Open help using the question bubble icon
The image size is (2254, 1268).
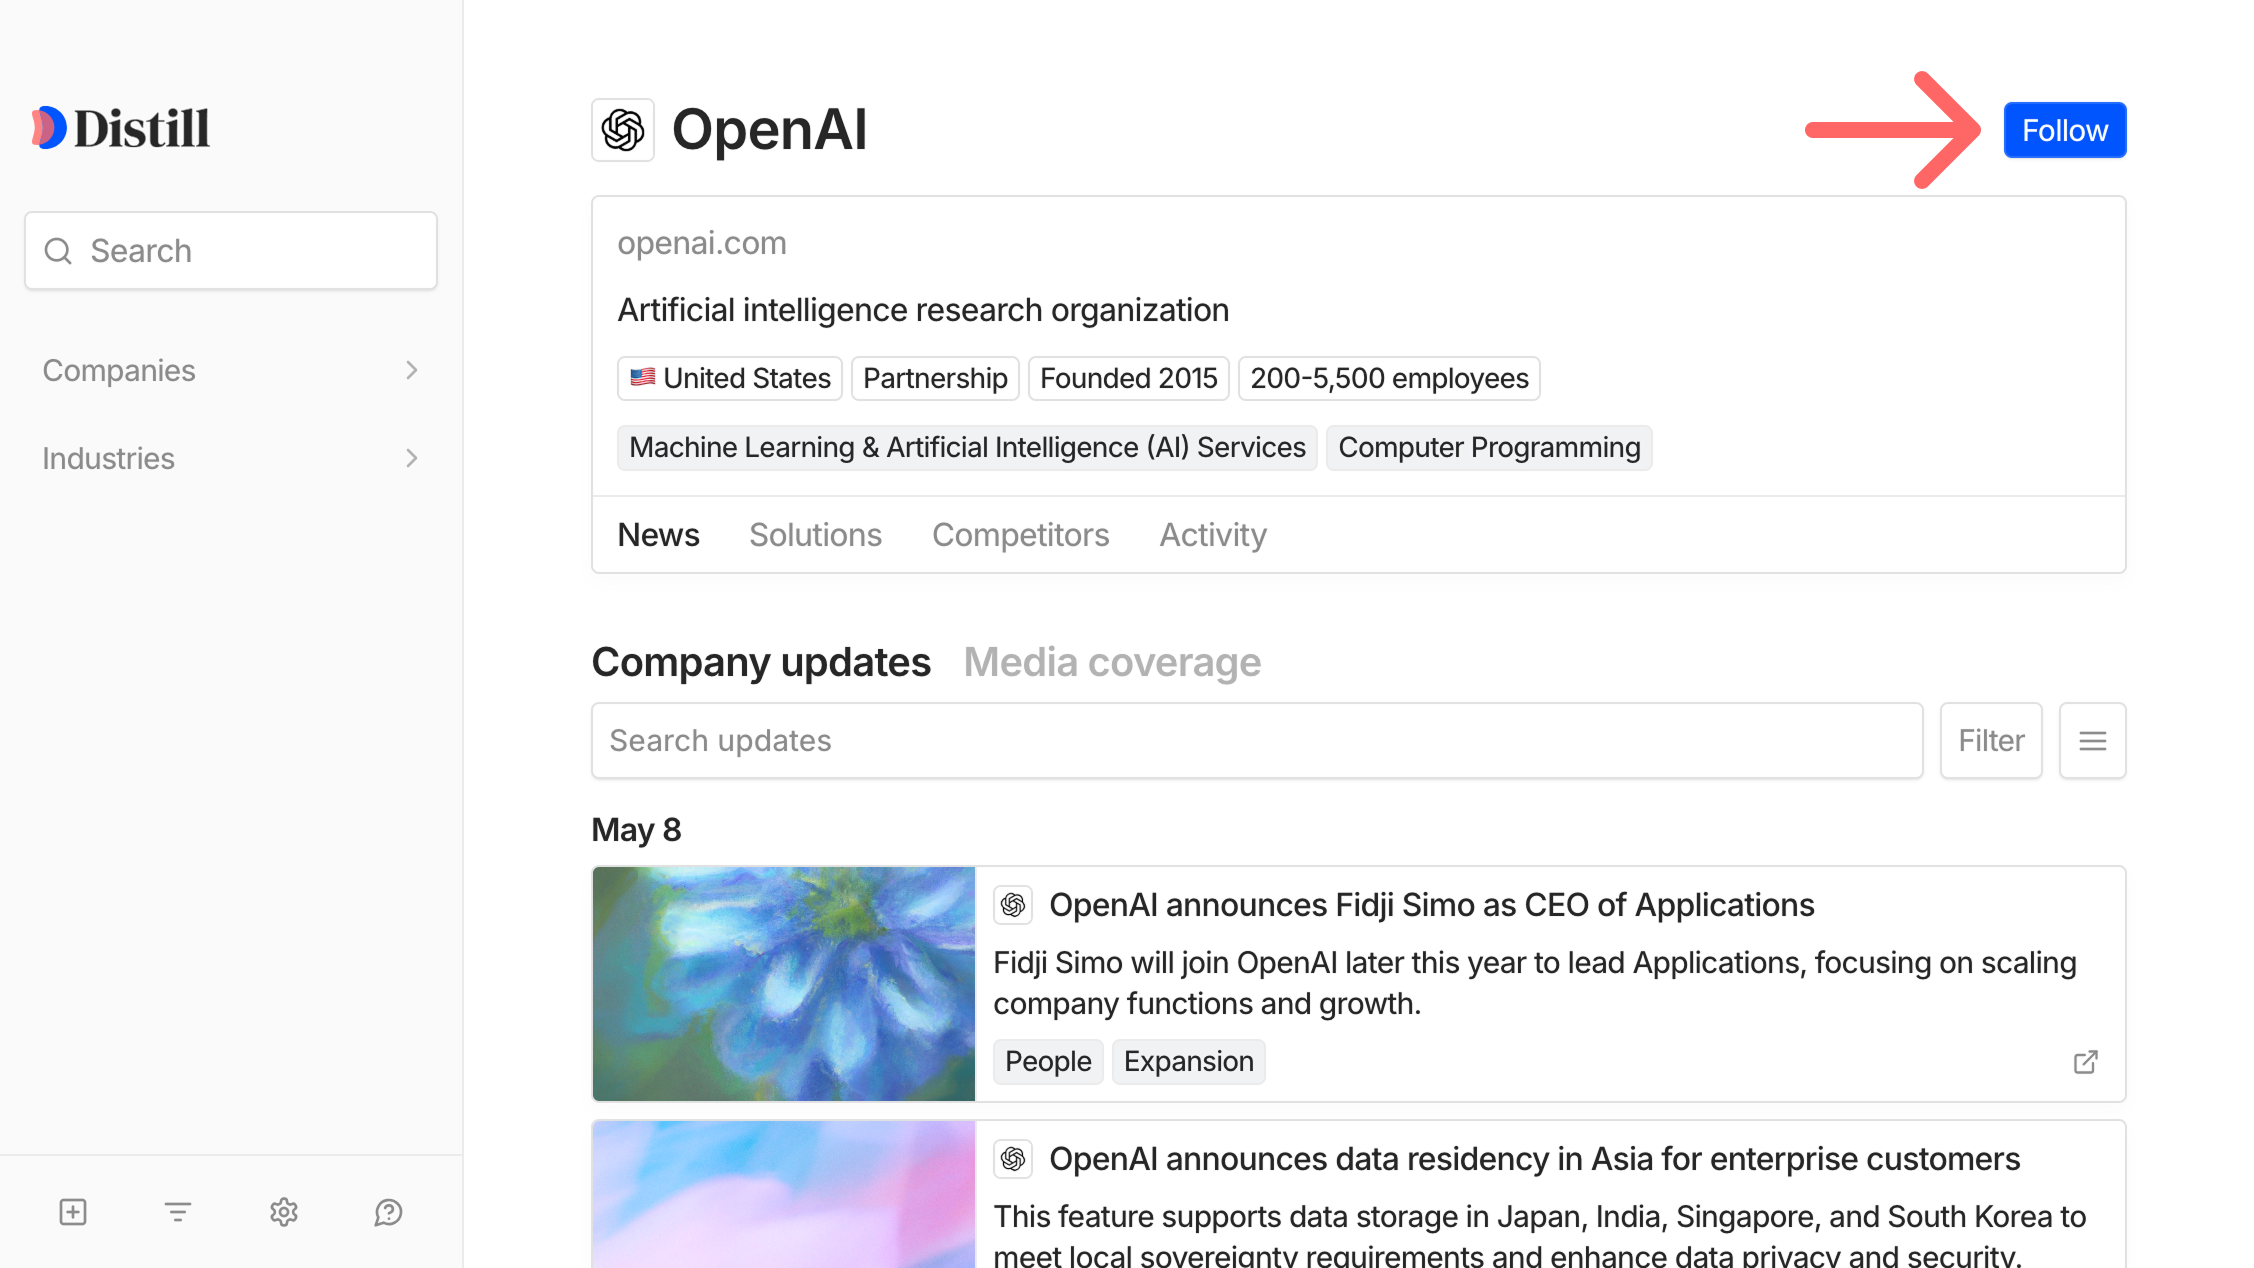click(x=388, y=1212)
